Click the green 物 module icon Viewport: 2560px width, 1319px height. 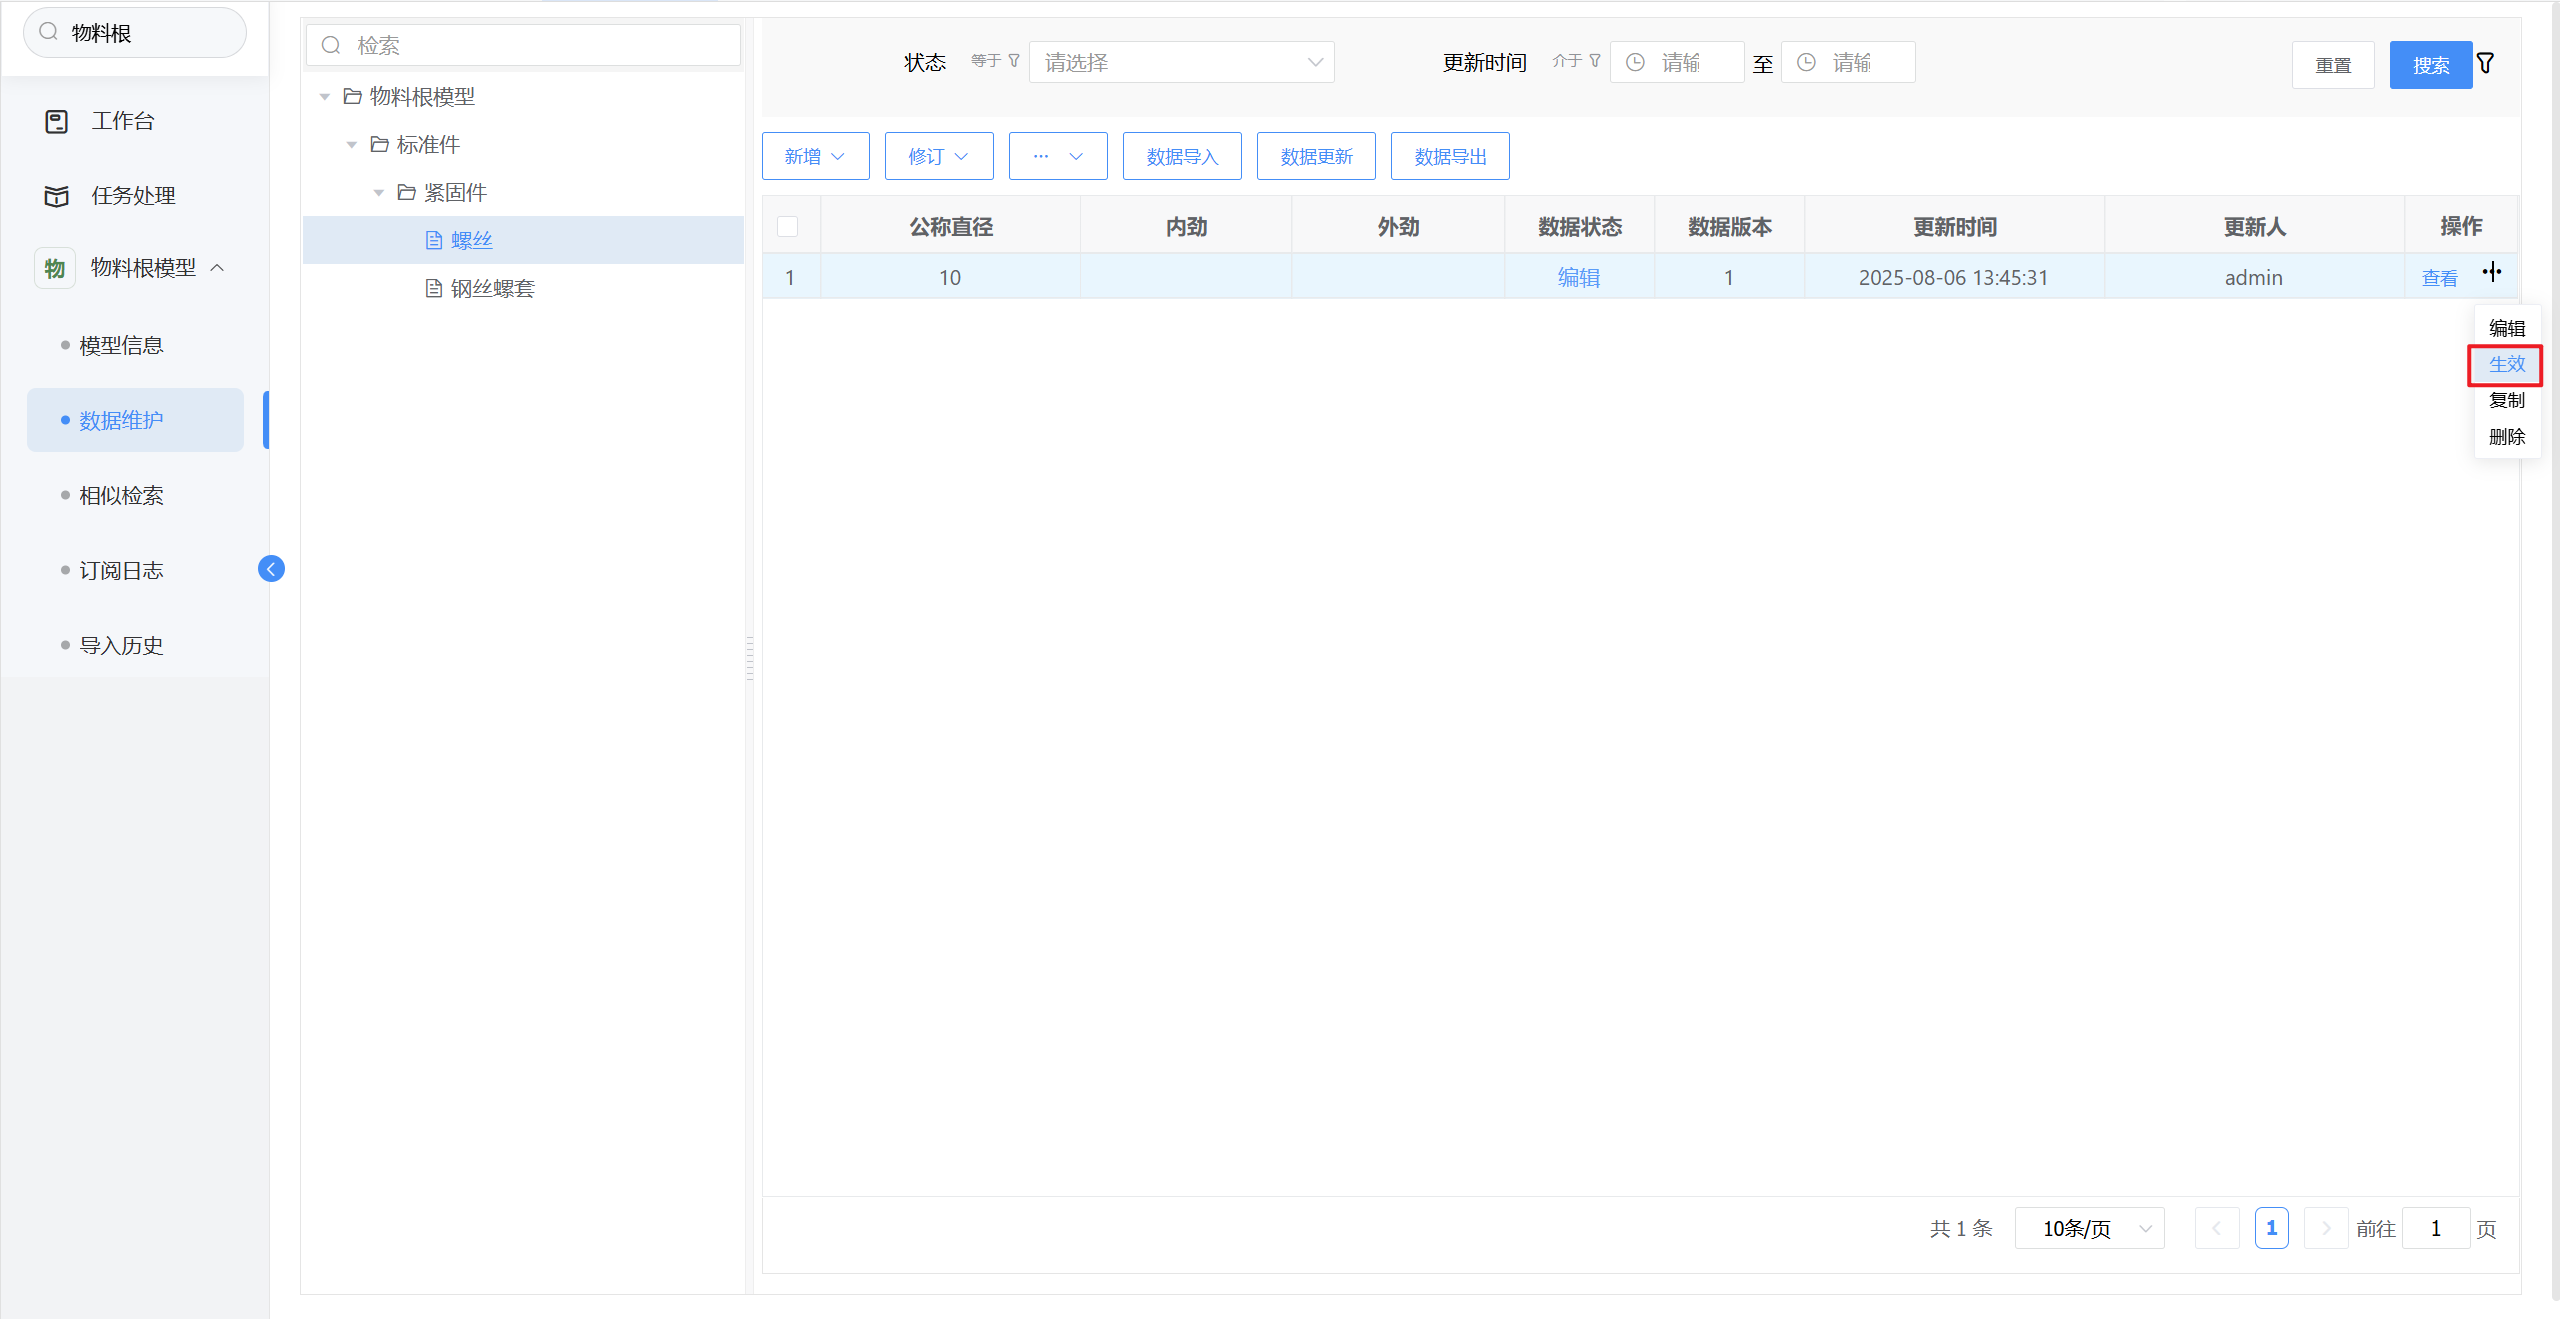point(55,268)
